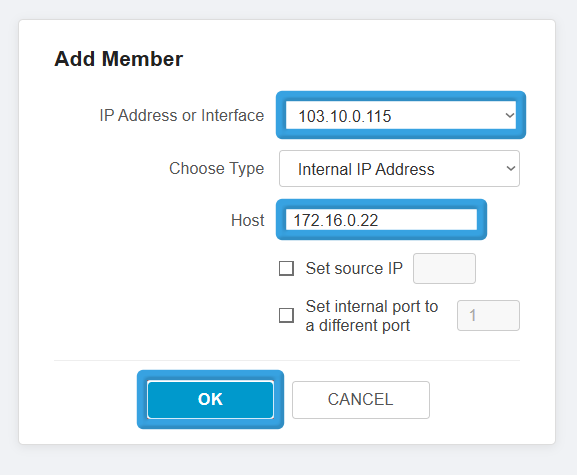Click the internal port number field showing 1
577x475 pixels.
pos(488,315)
